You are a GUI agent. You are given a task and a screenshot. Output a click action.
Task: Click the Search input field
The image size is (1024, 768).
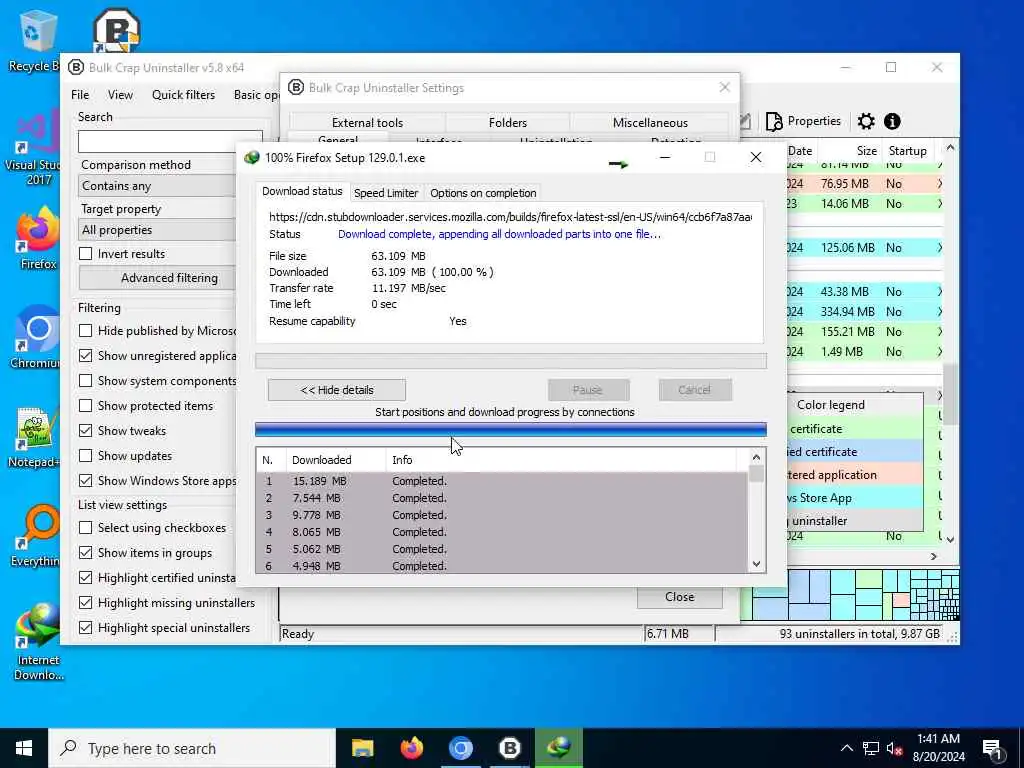tap(170, 142)
